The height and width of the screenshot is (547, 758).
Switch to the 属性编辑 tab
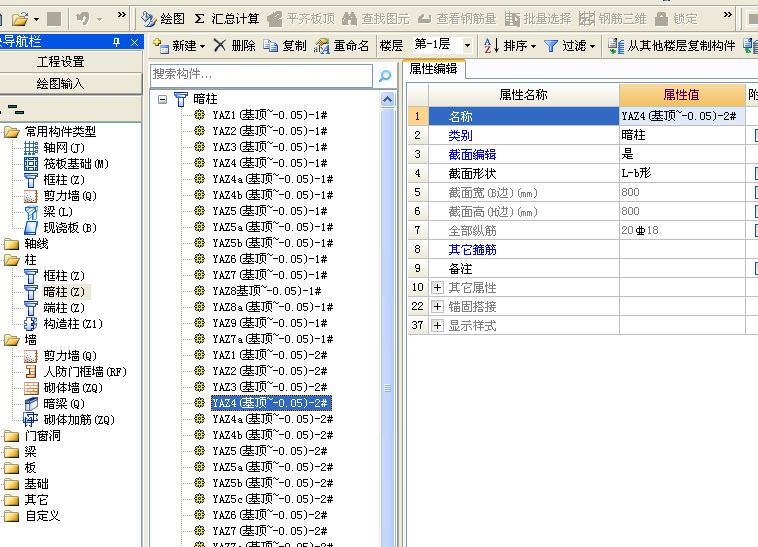pos(433,69)
